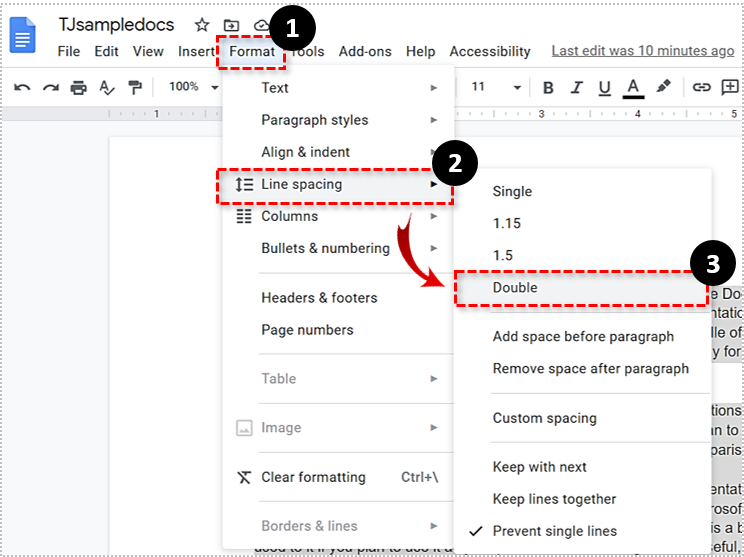
Task: Run spell check from toolbar
Action: tap(107, 88)
